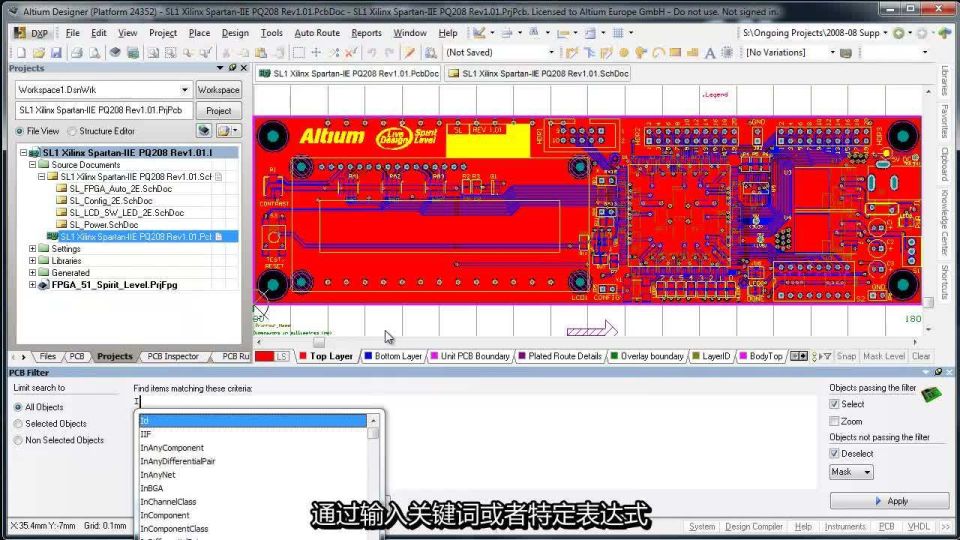Expand the FPGA_51_Spirit_Level.PrjFpg node
Viewport: 960px width, 540px height.
click(32, 285)
